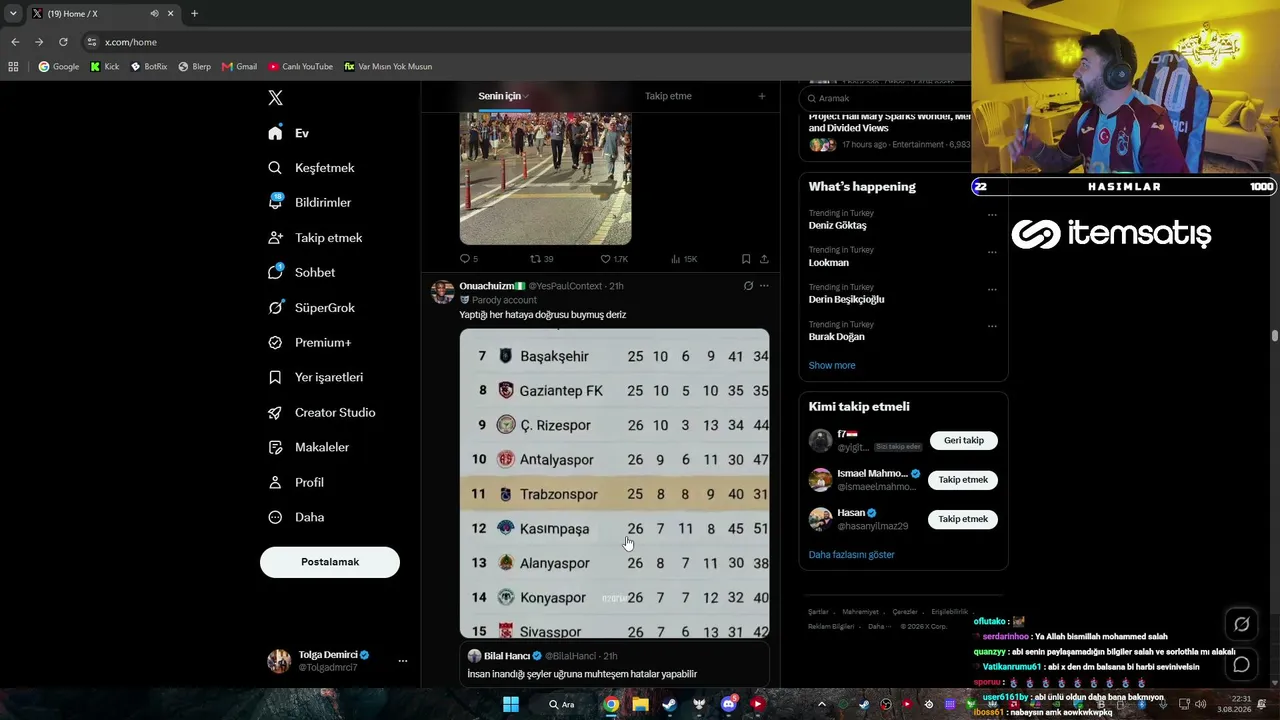1280x720 pixels.
Task: Open more options for Lookman trend
Action: click(x=992, y=252)
